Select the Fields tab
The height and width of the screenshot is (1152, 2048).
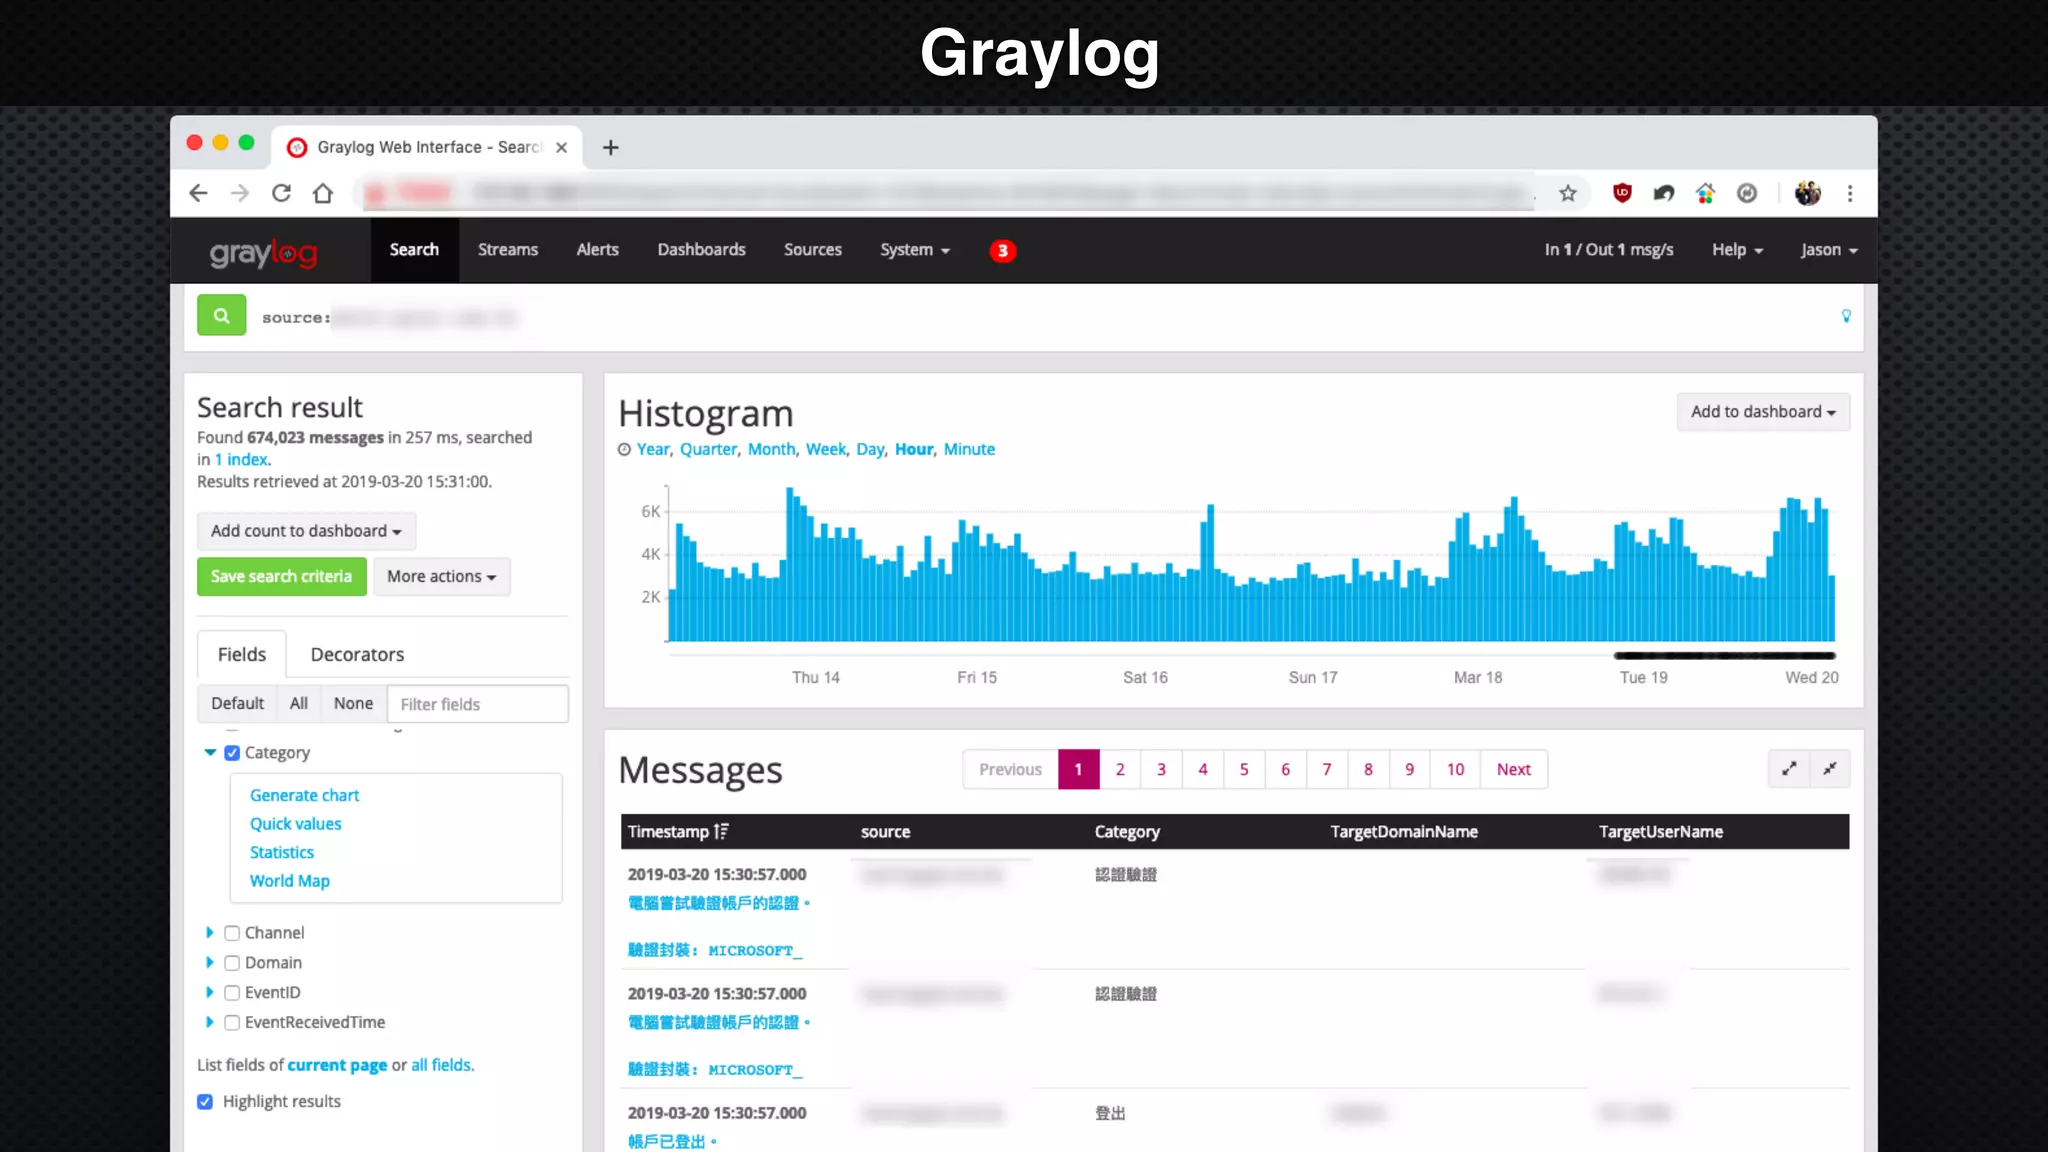pos(242,655)
